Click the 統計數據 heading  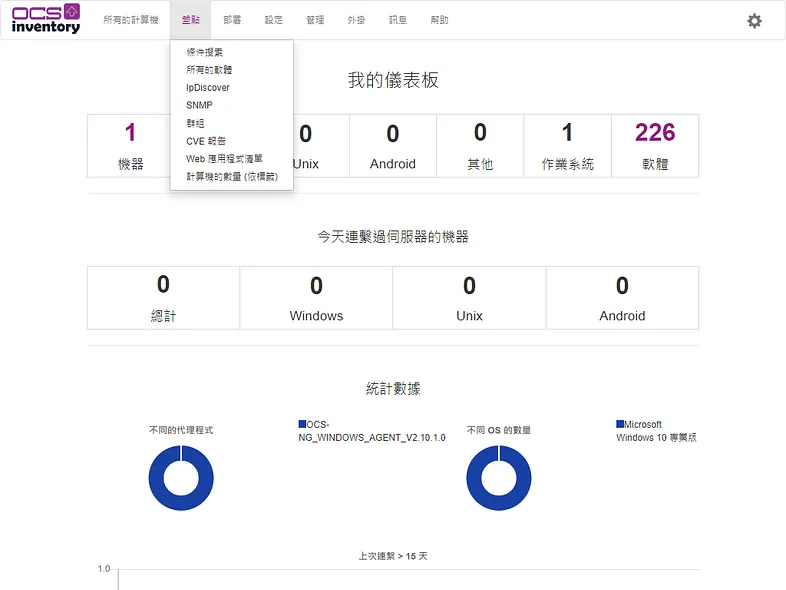tap(393, 388)
